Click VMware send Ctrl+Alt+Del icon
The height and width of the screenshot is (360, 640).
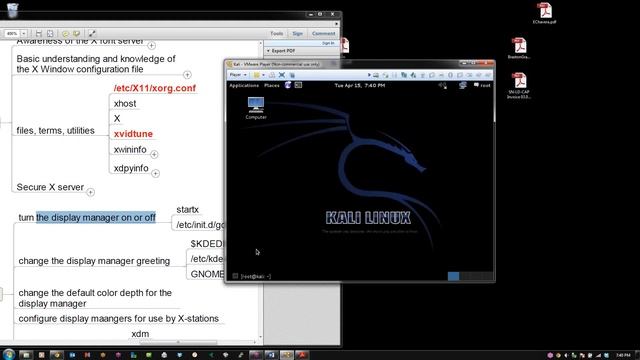click(272, 75)
